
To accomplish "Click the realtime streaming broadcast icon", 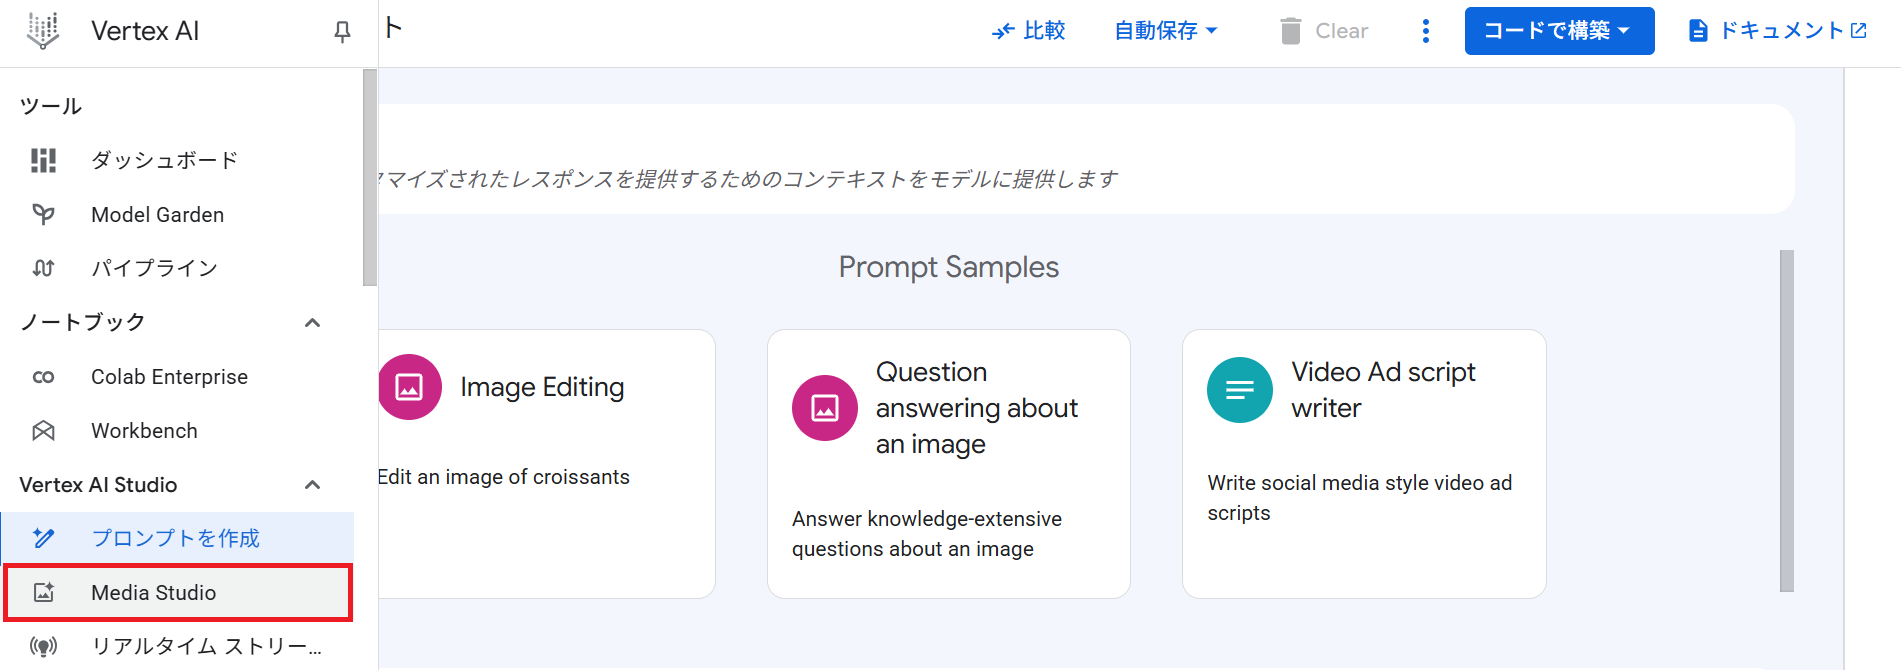I will coord(43,646).
